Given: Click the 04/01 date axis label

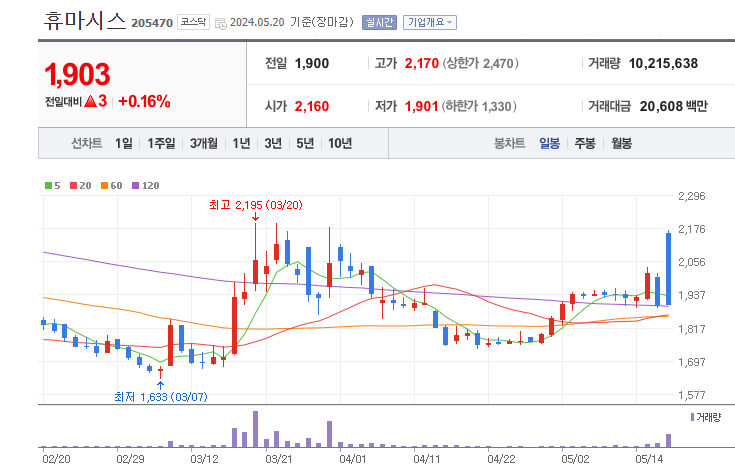Looking at the screenshot, I should [352, 459].
